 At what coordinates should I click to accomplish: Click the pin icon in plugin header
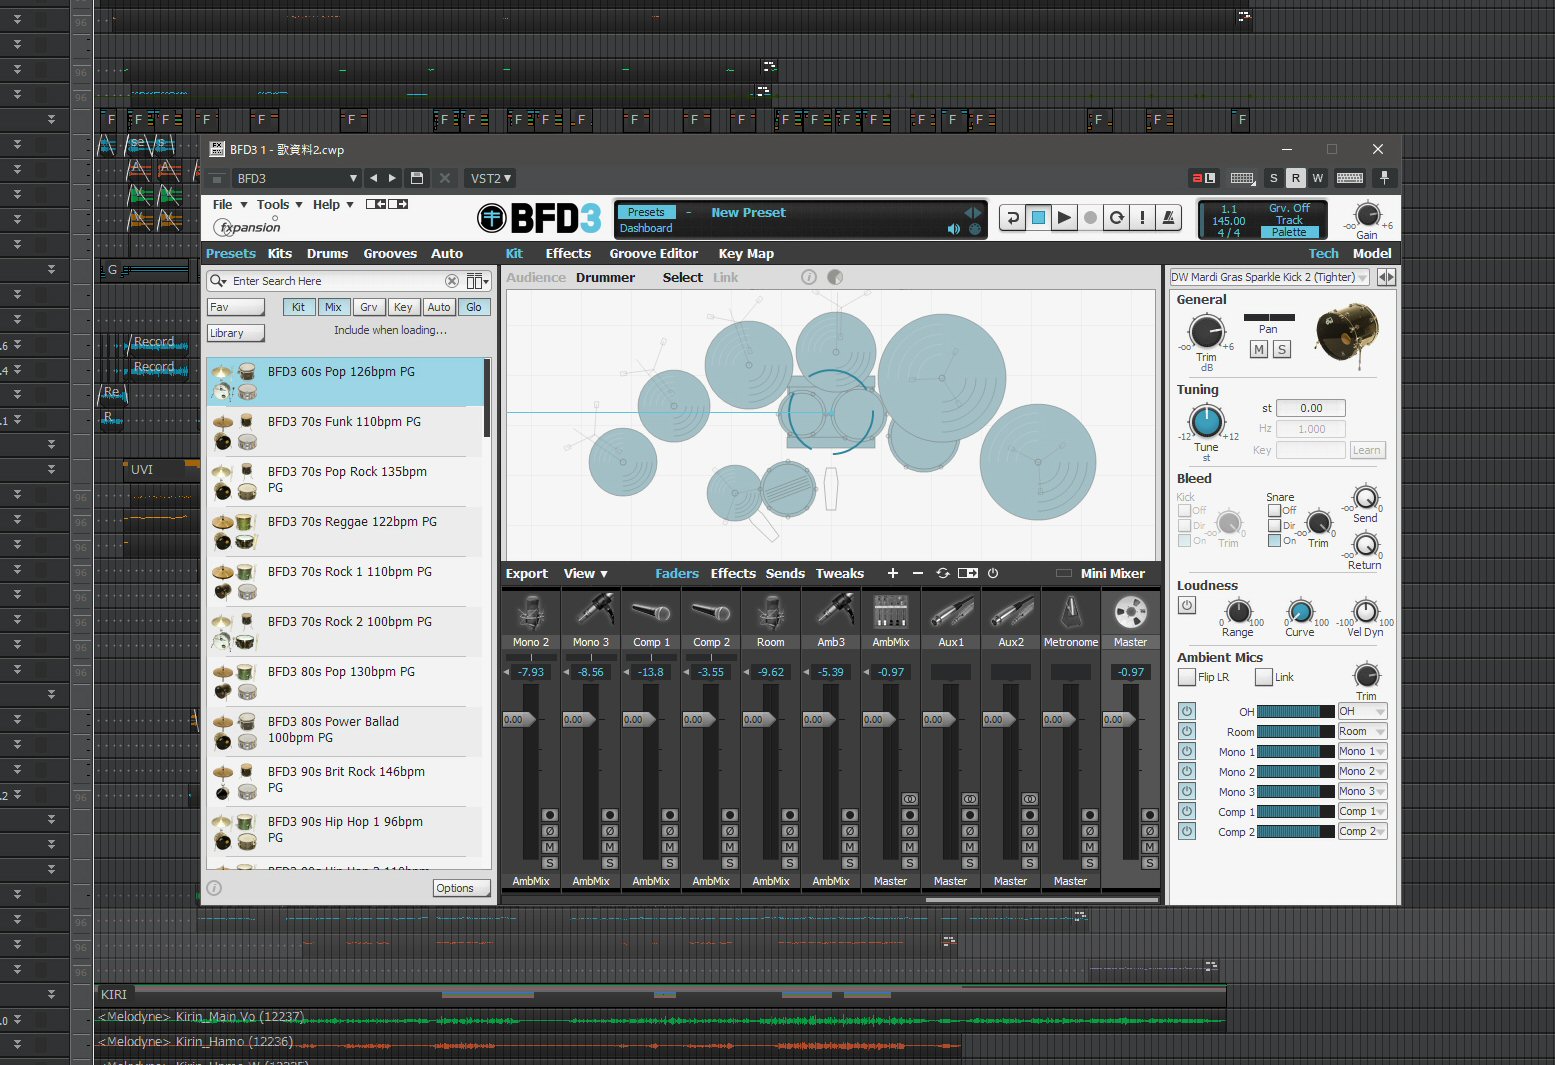pos(1384,177)
